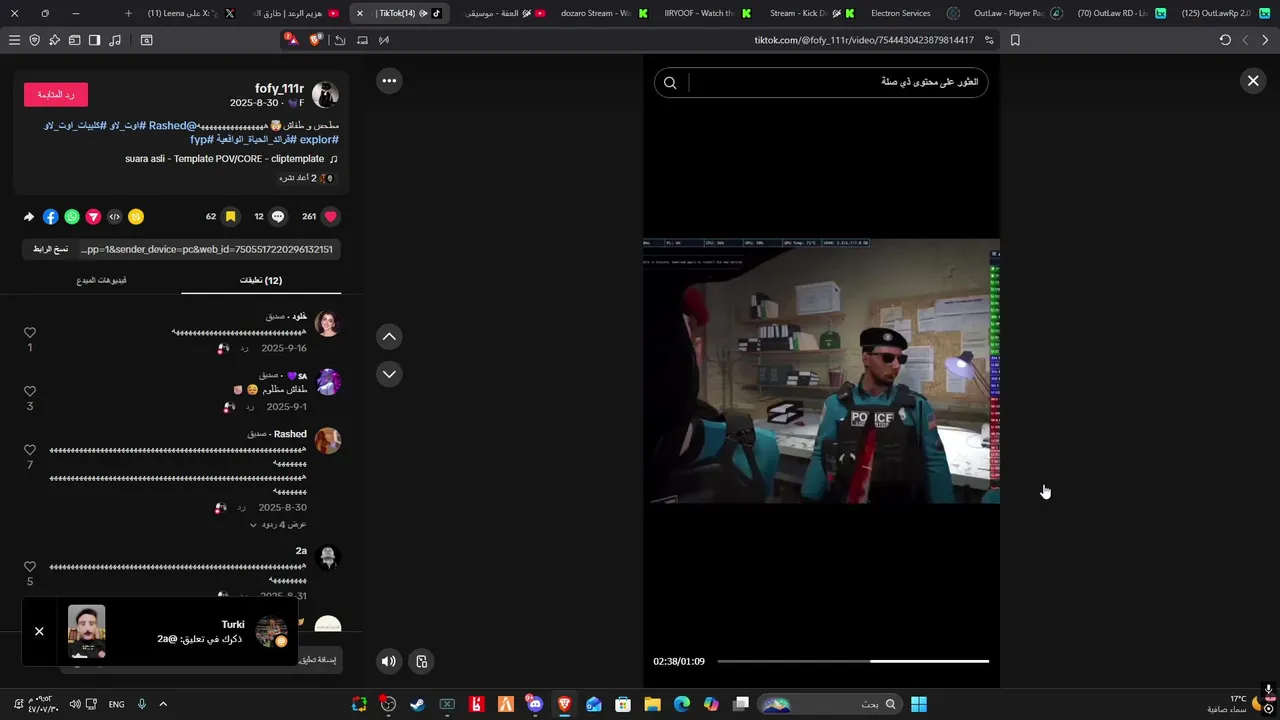Open the 2 reposts indicator
The height and width of the screenshot is (720, 1280).
click(x=306, y=178)
